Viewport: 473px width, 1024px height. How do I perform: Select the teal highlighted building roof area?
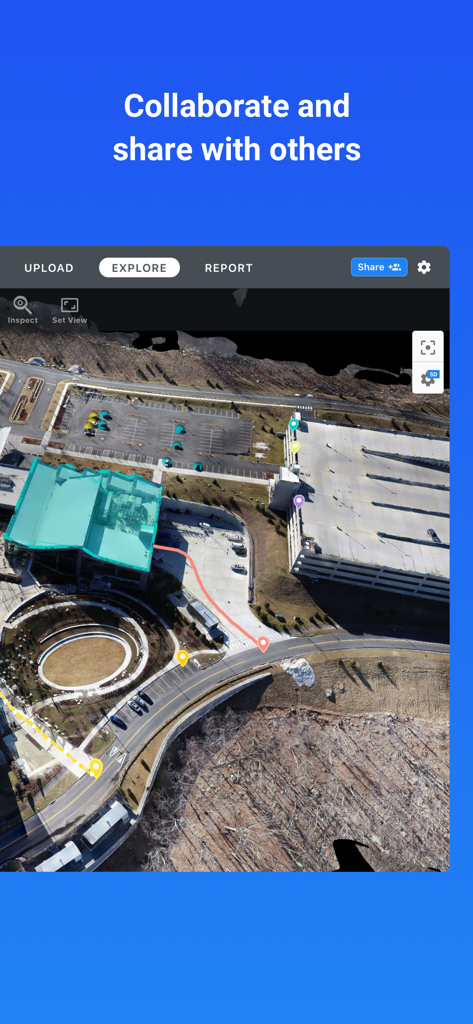click(85, 513)
